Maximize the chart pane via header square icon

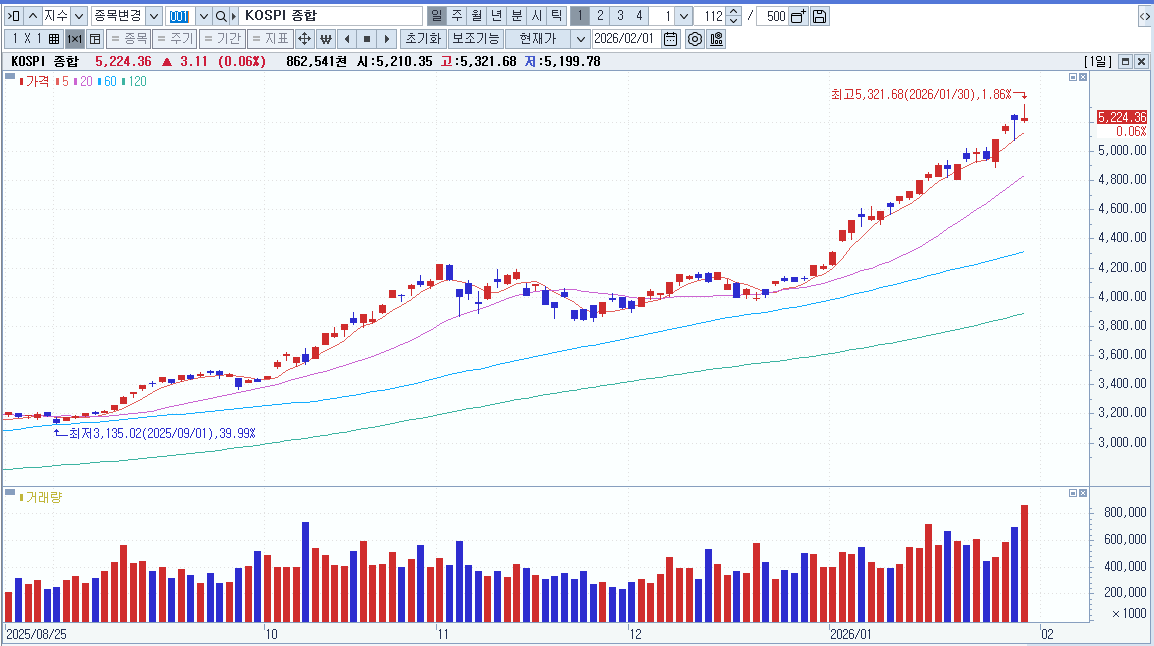point(1125,62)
